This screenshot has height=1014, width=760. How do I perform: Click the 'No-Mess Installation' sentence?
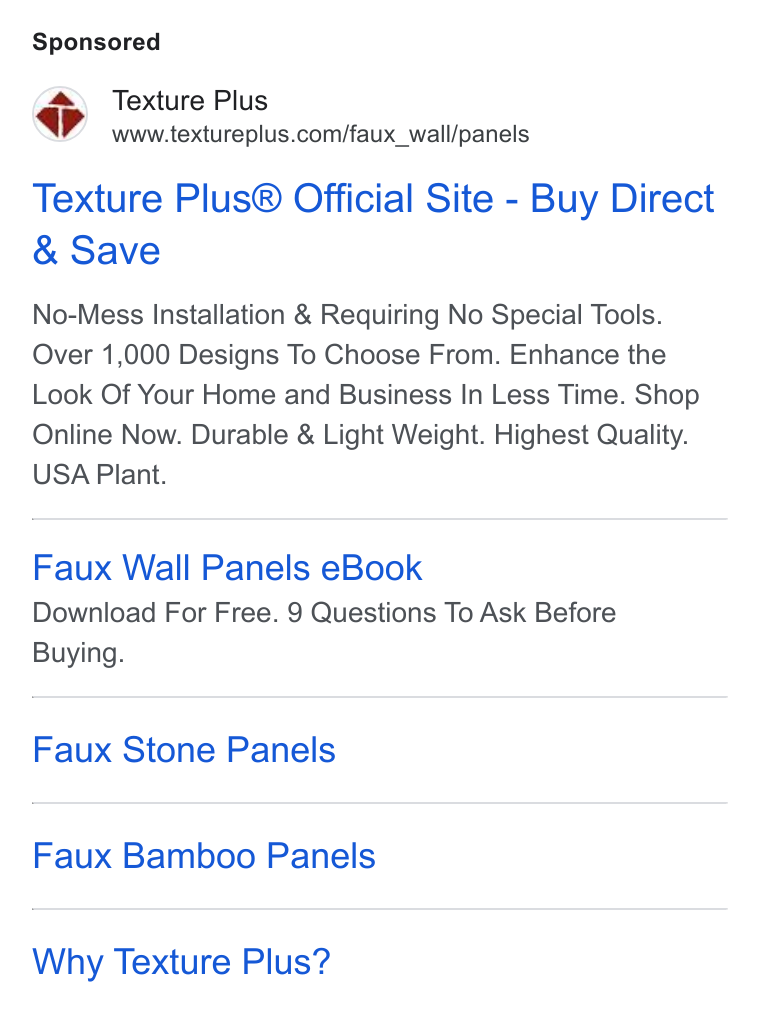(x=347, y=315)
